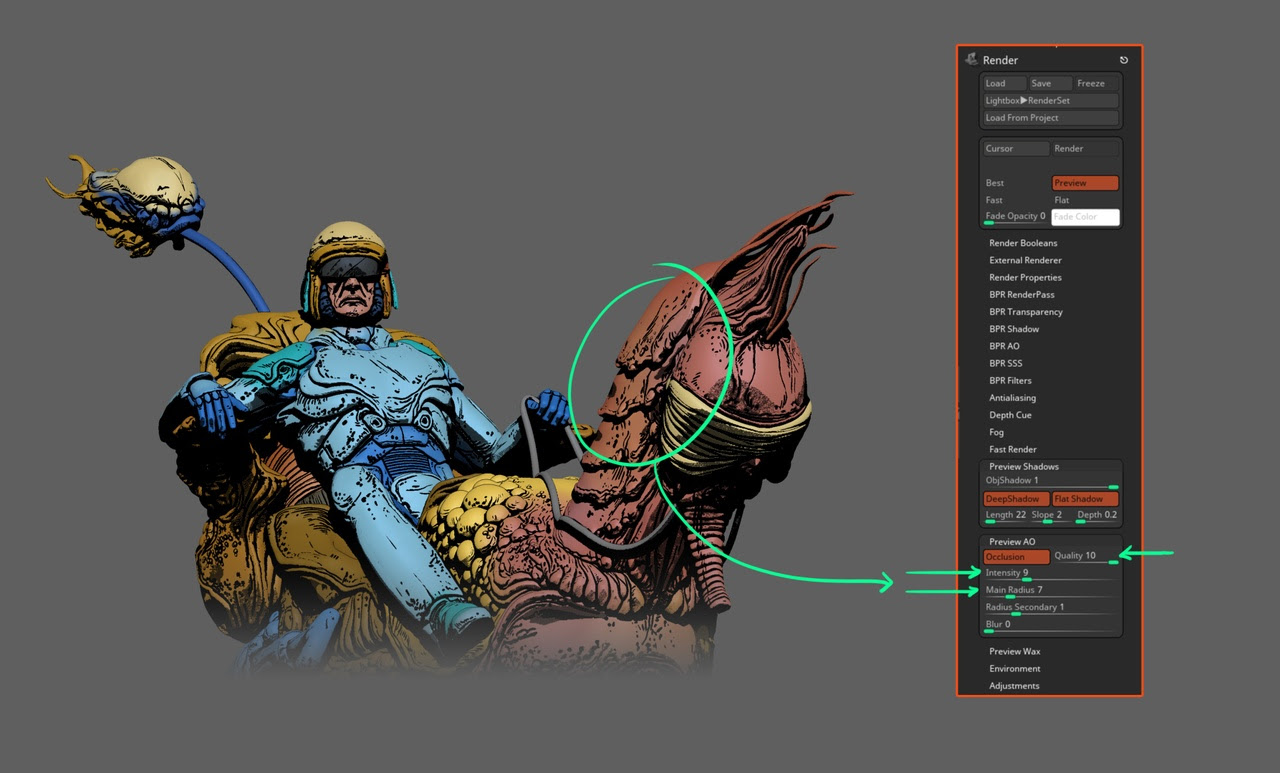Adjust AO Quality slider
The width and height of the screenshot is (1280, 773).
pyautogui.click(x=1085, y=557)
